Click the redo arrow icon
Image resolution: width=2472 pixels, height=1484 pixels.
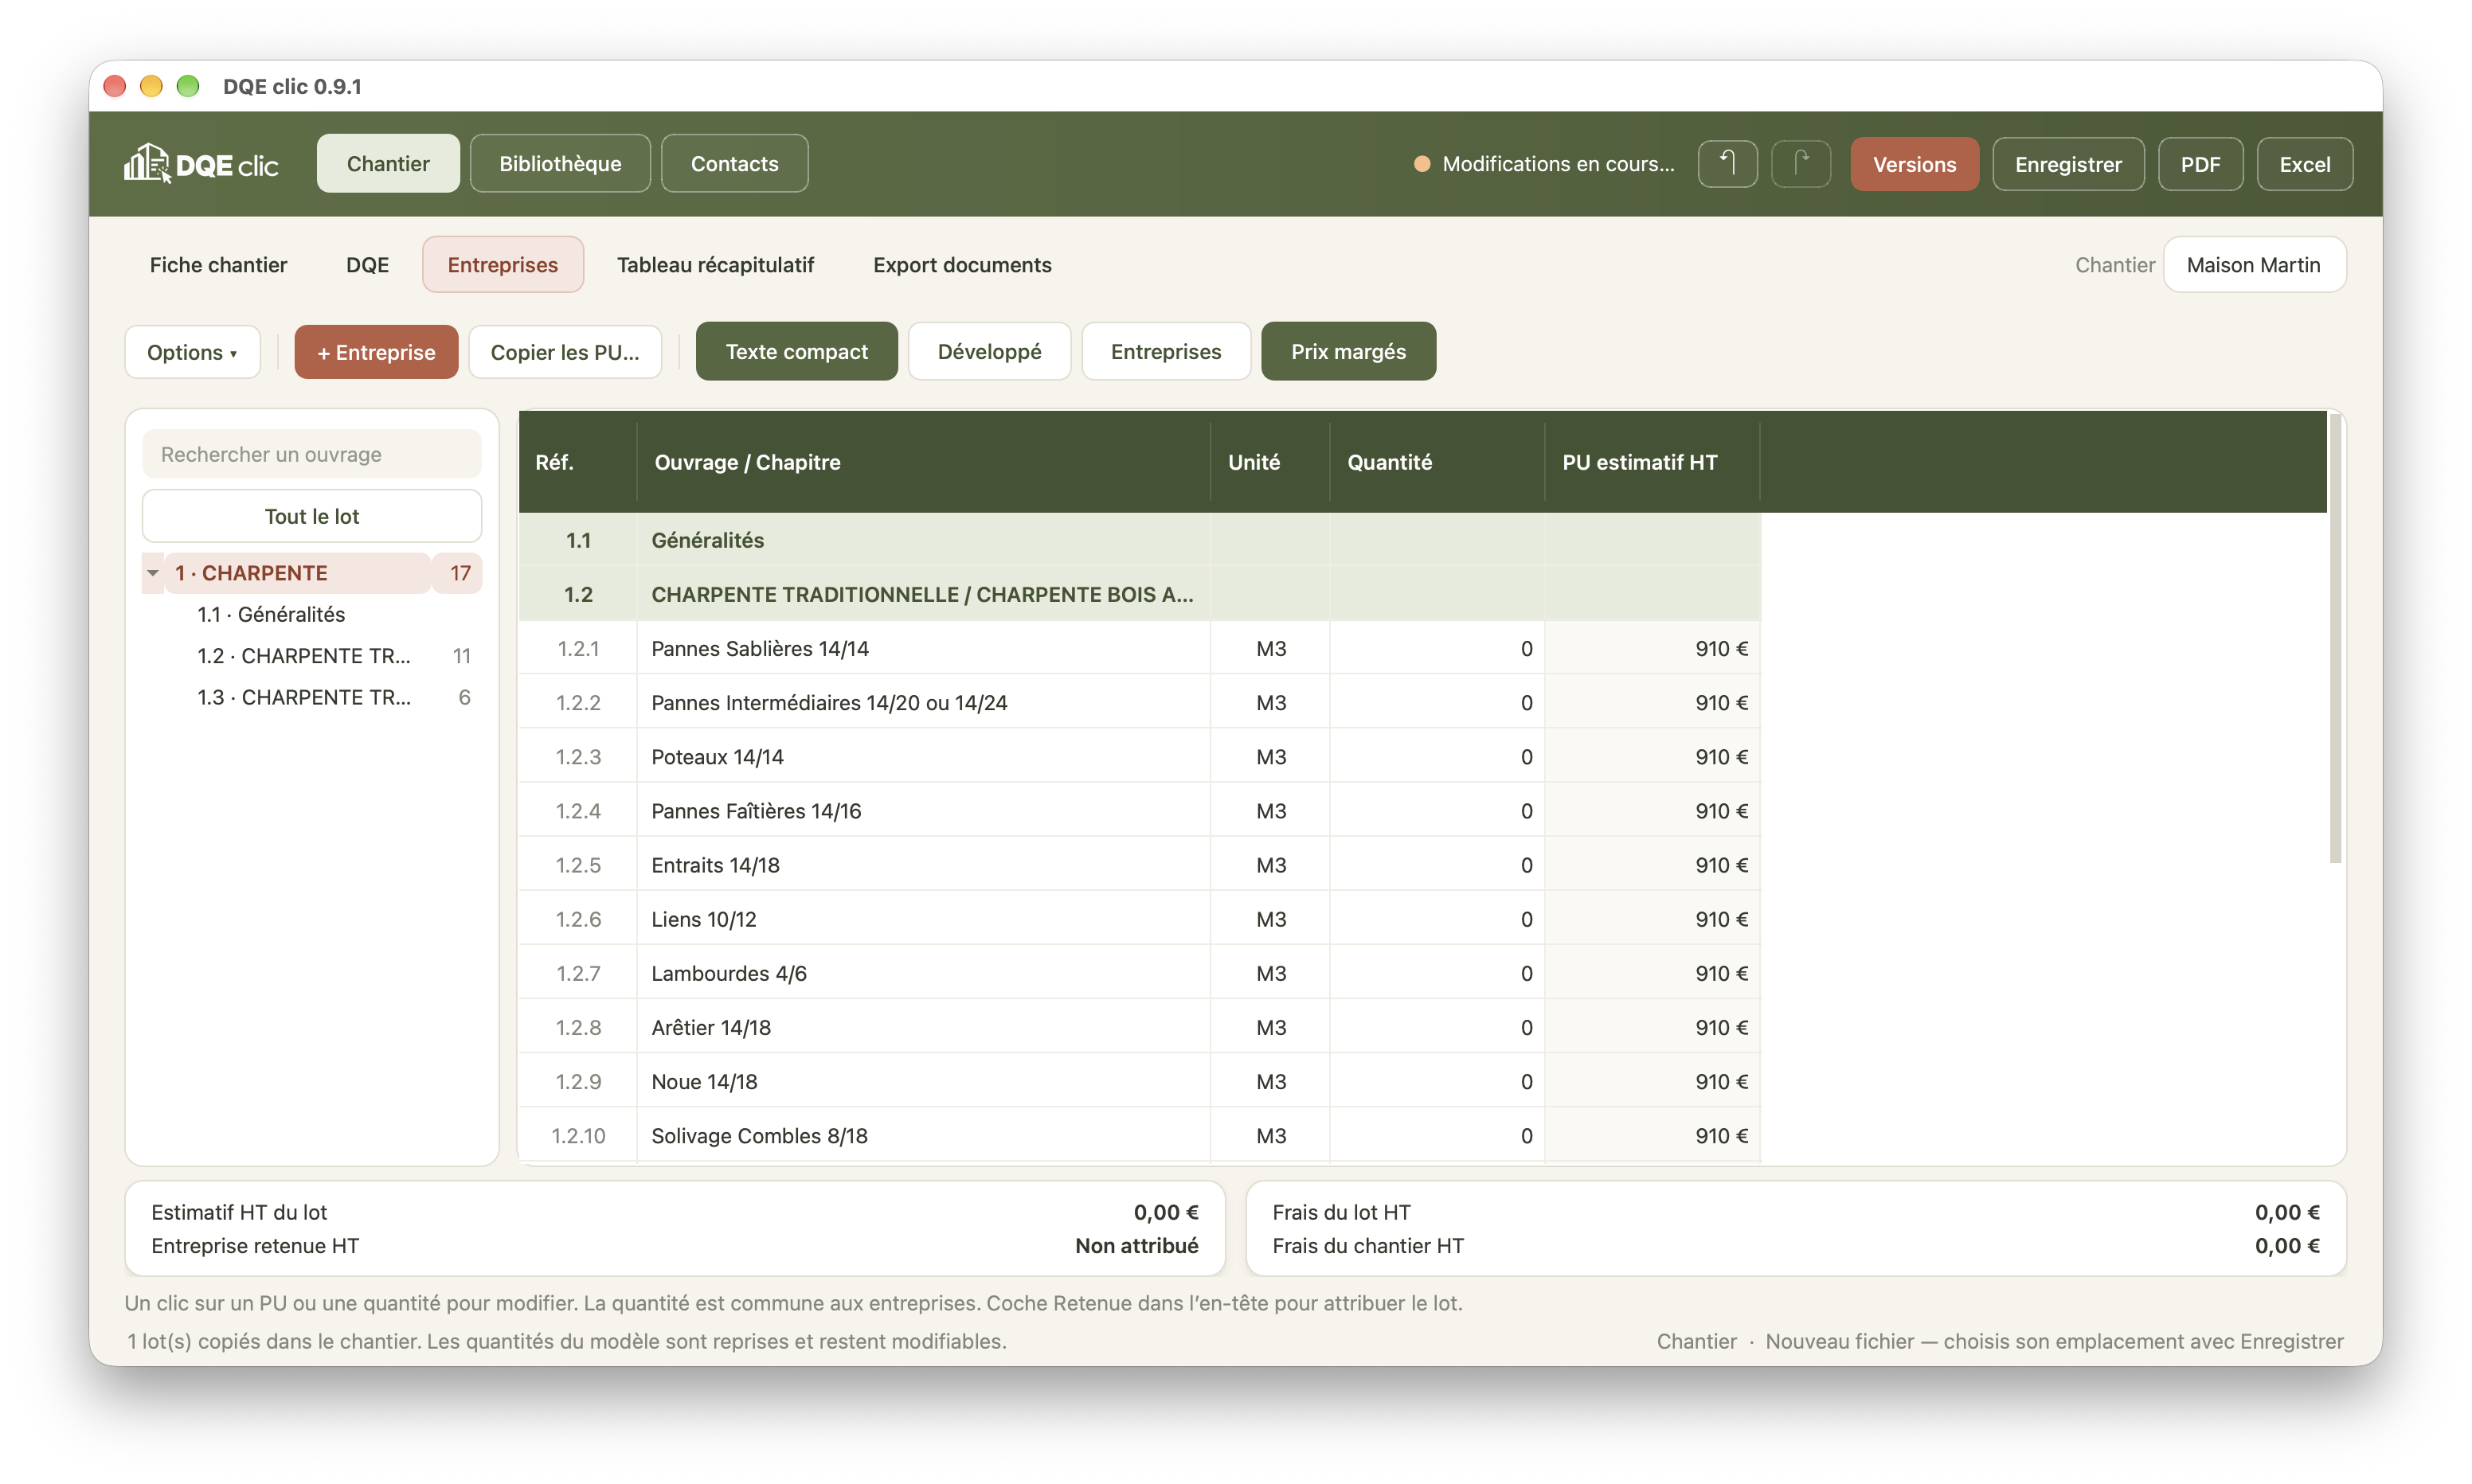point(1800,163)
